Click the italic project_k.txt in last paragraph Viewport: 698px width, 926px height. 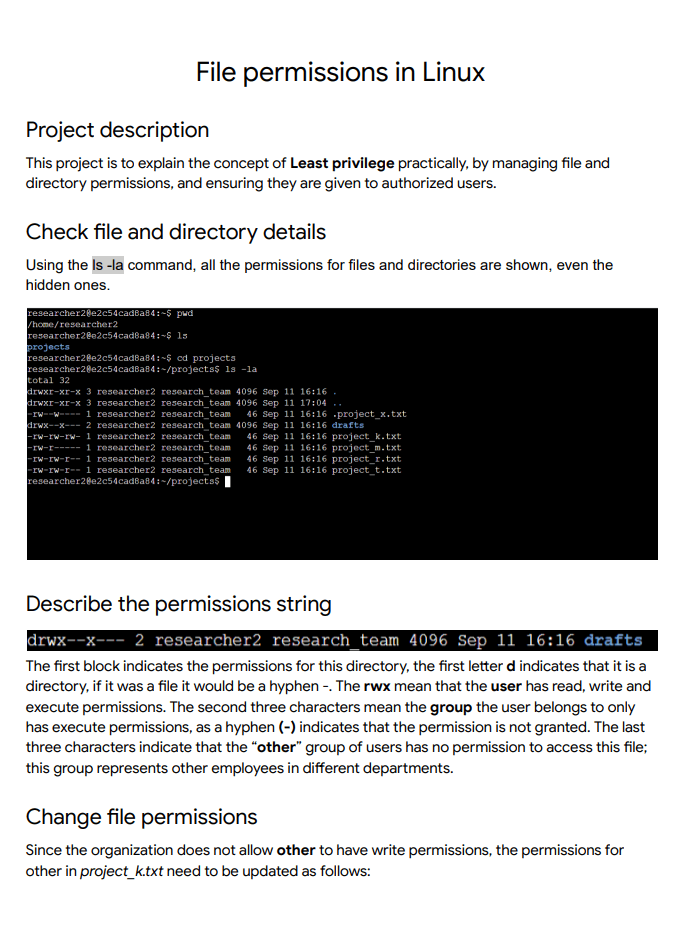(121, 871)
